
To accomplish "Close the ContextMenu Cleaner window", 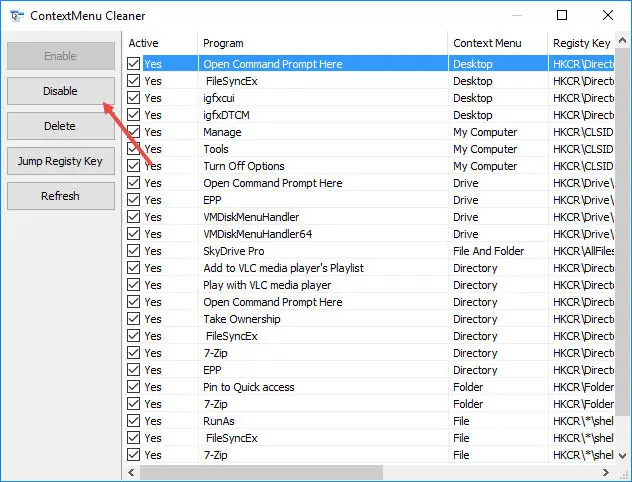I will (x=608, y=15).
